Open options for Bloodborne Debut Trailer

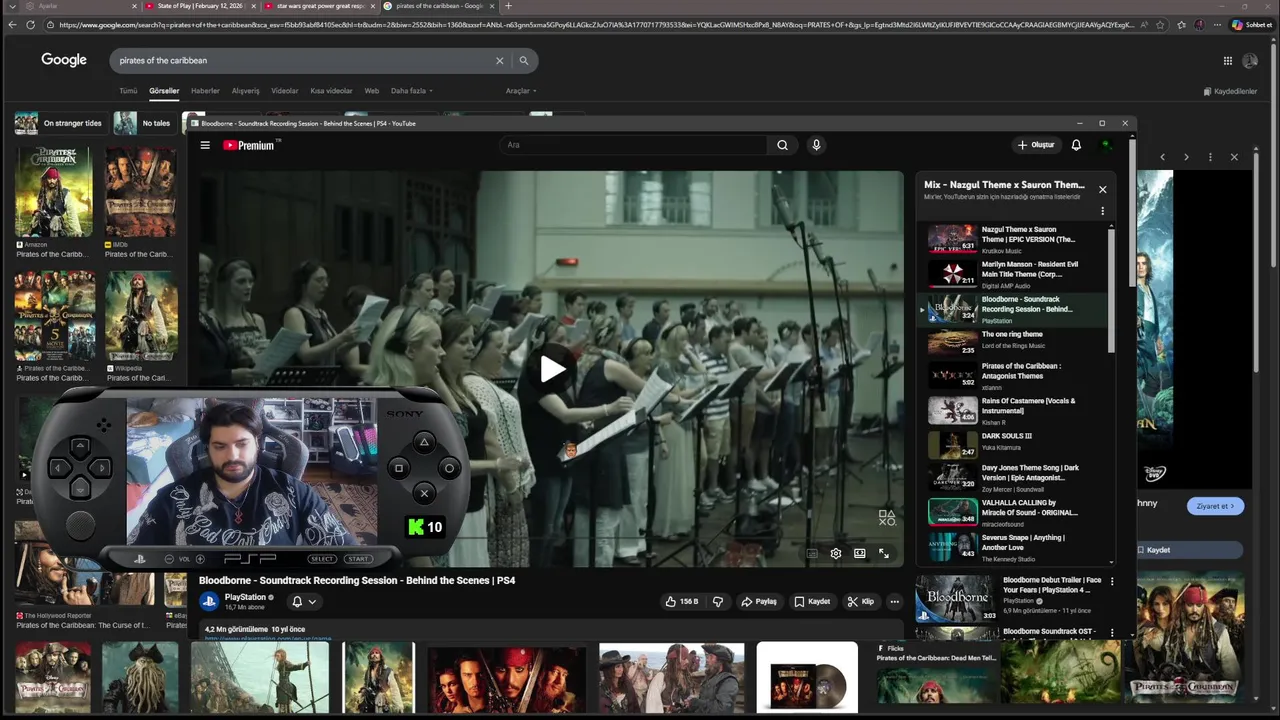tap(1111, 581)
